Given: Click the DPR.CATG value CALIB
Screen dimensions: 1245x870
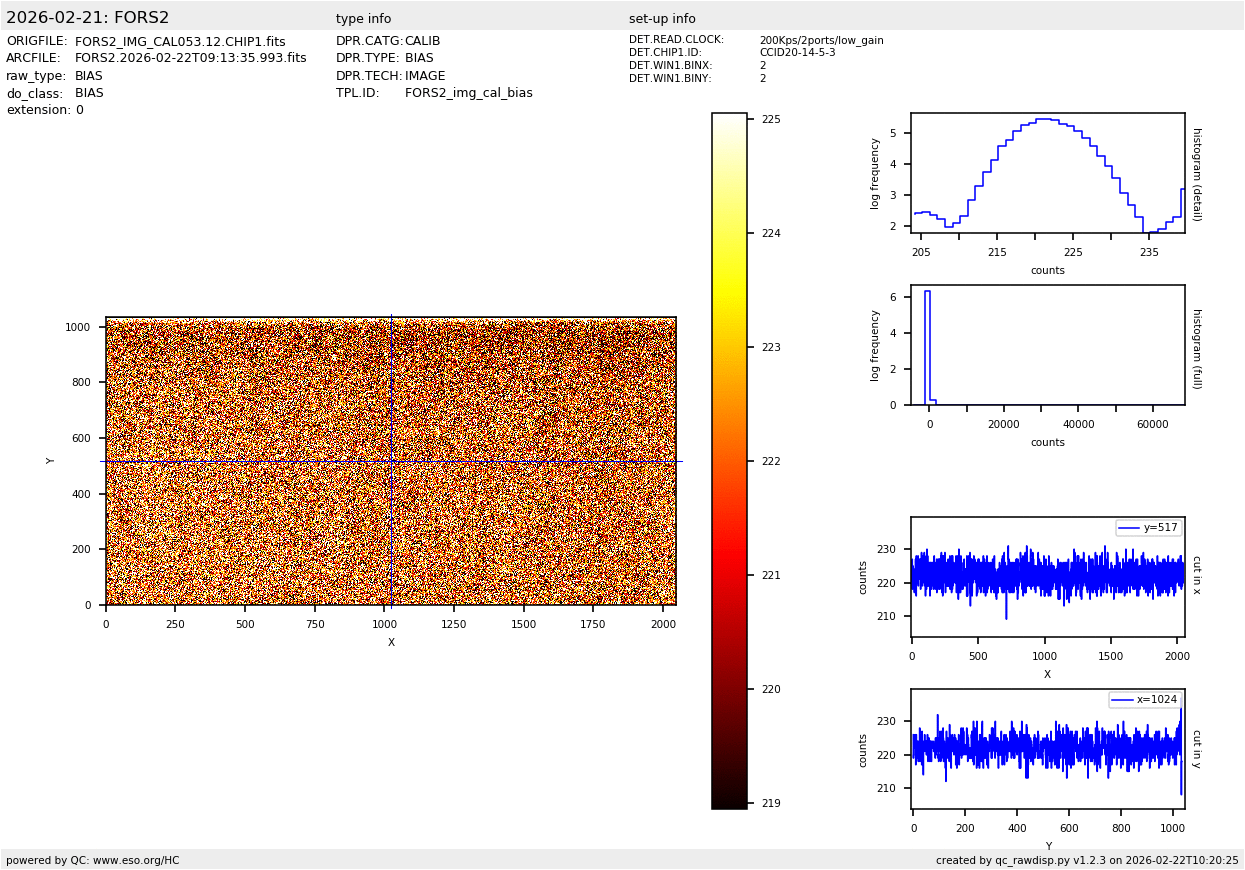Looking at the screenshot, I should pos(422,42).
